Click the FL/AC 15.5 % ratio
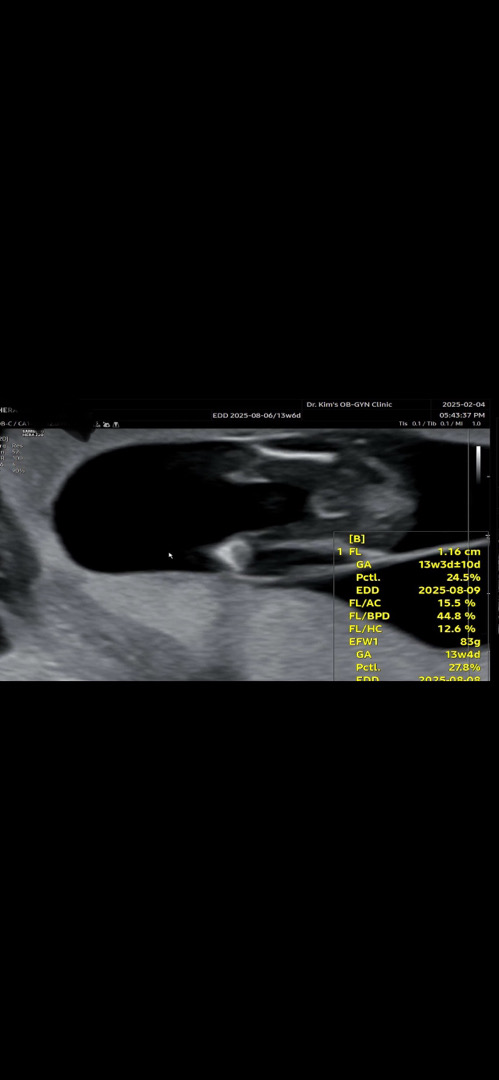The image size is (499, 1080). click(x=412, y=603)
